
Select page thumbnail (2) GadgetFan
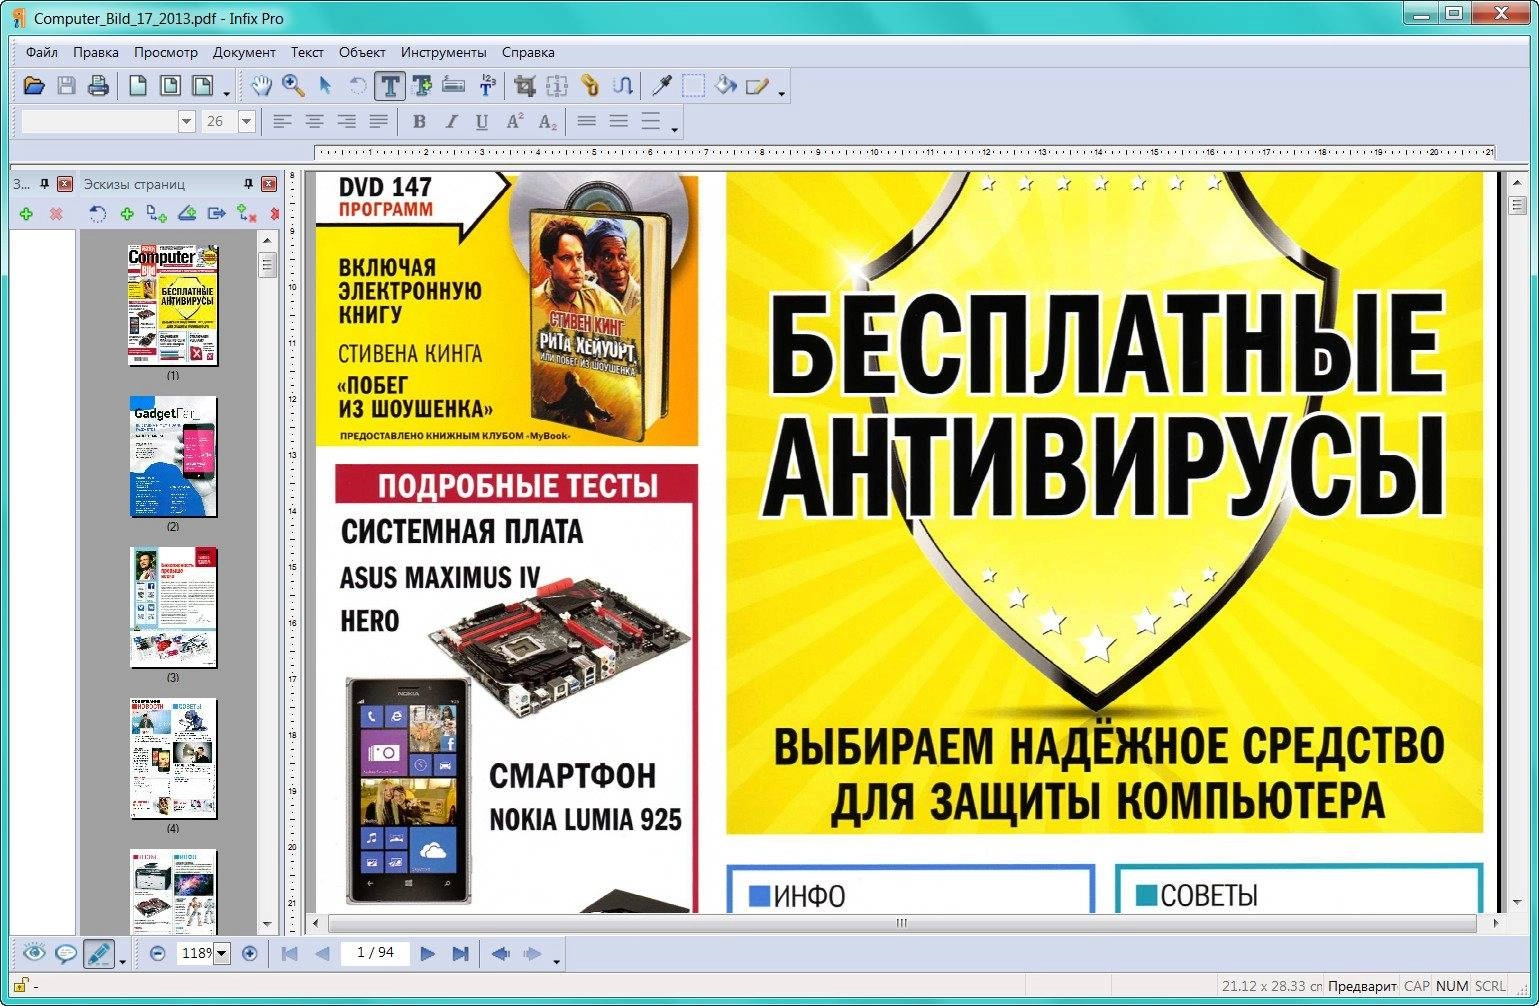[173, 457]
